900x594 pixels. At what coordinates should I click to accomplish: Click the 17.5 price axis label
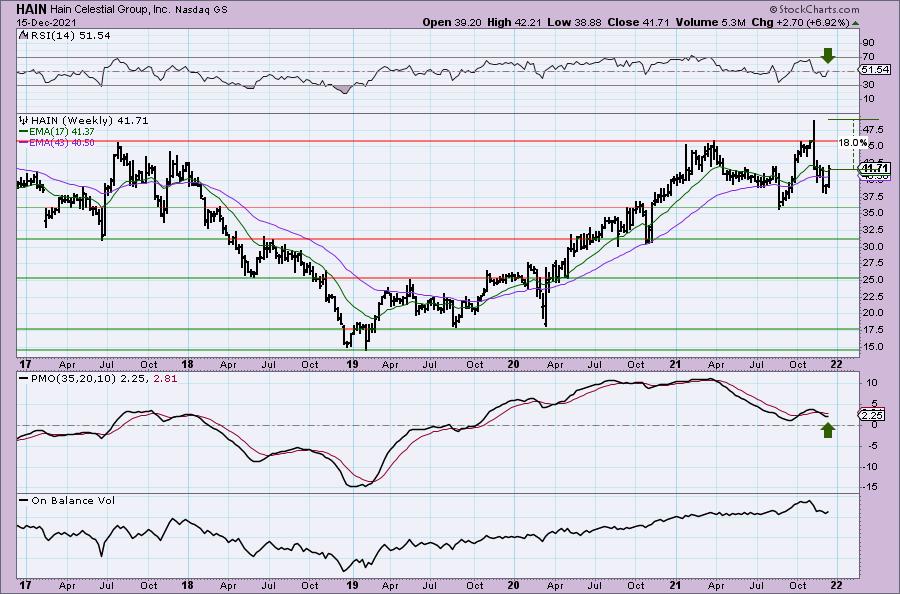pos(872,329)
